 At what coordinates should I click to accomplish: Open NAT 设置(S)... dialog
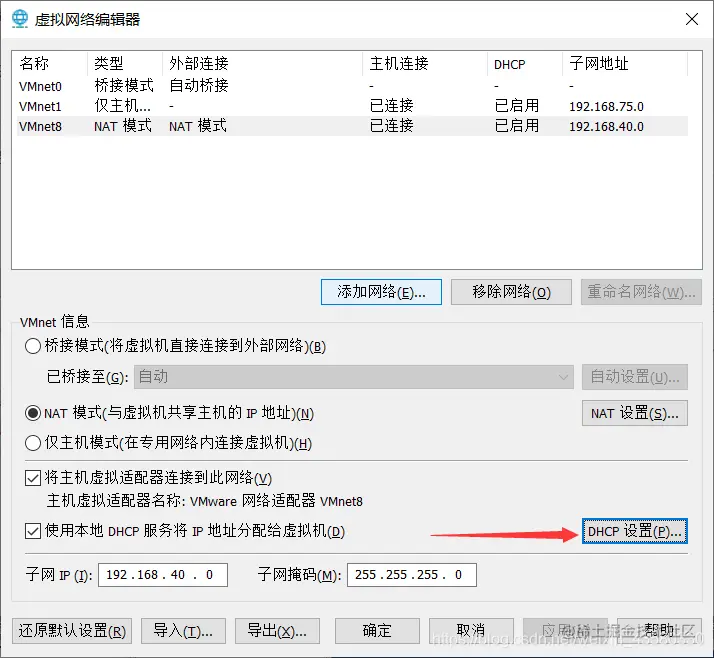[635, 413]
